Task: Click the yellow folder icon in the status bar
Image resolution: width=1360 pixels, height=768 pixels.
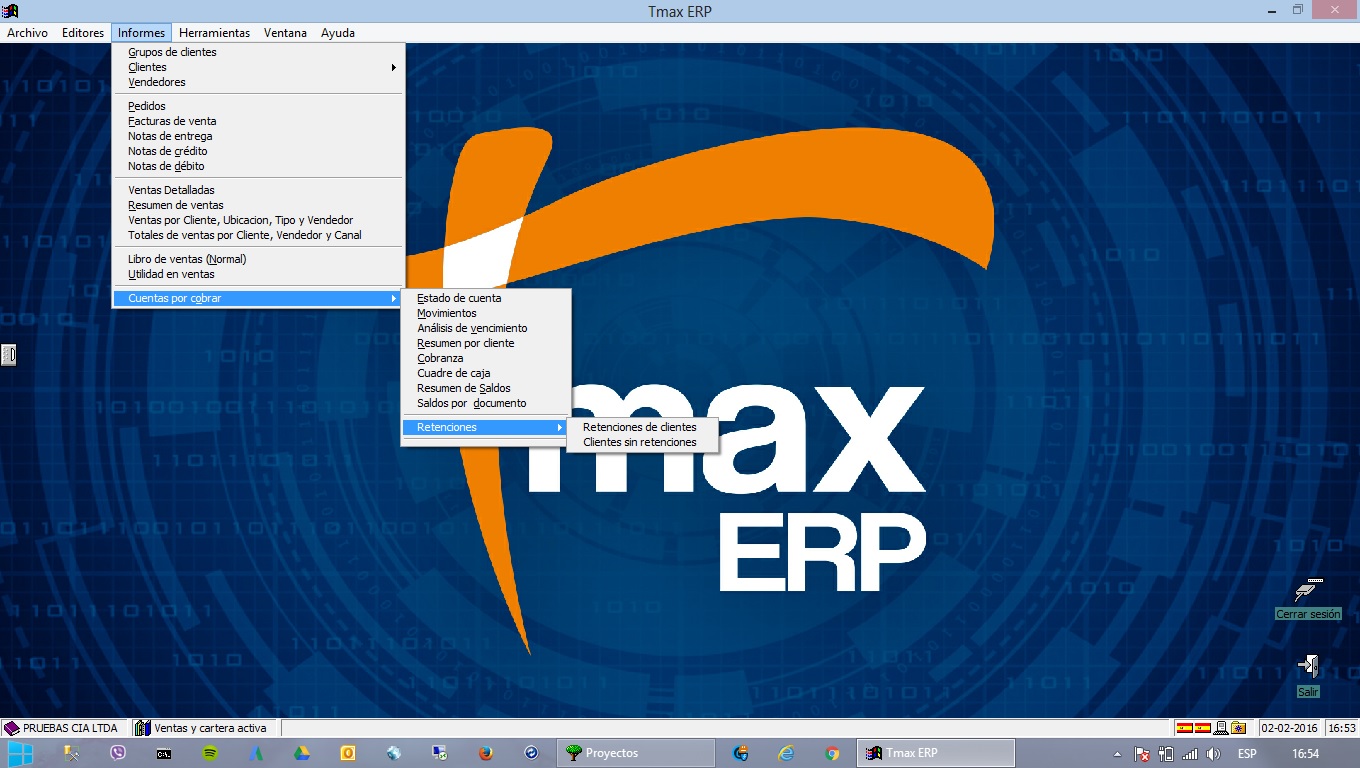Action: pyautogui.click(x=1239, y=728)
